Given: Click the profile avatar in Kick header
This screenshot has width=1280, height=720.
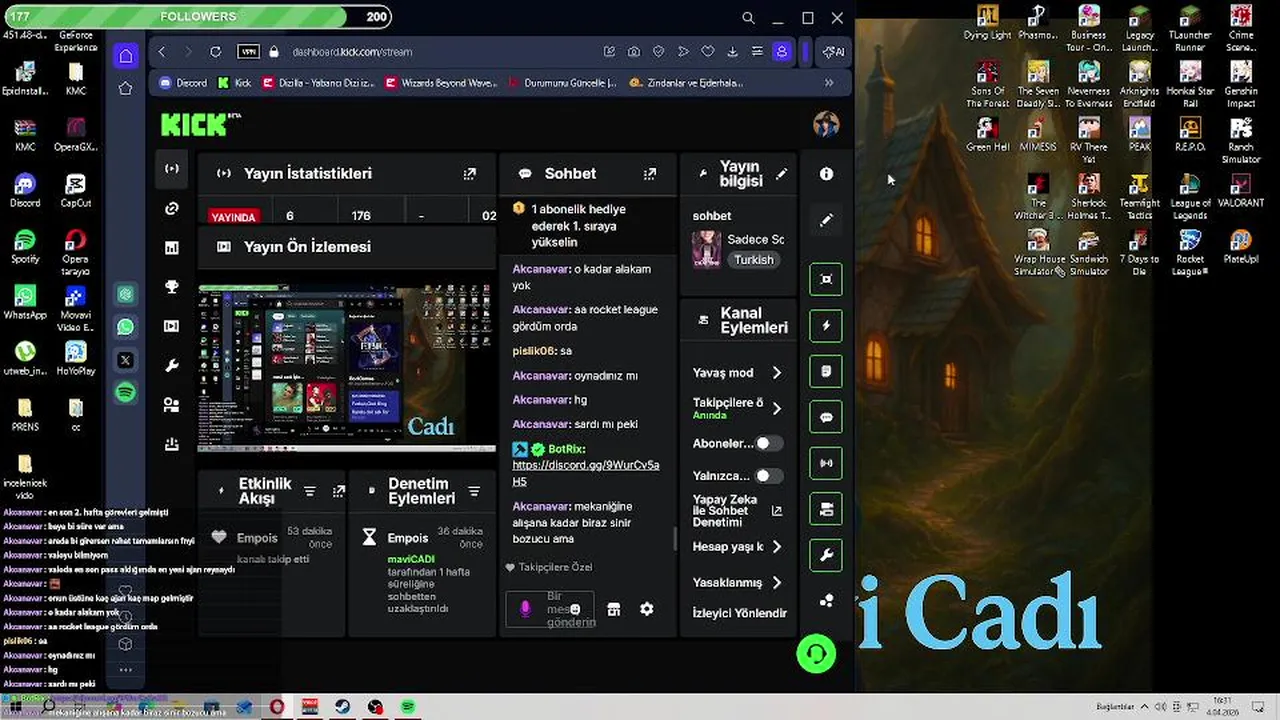Looking at the screenshot, I should pos(826,124).
